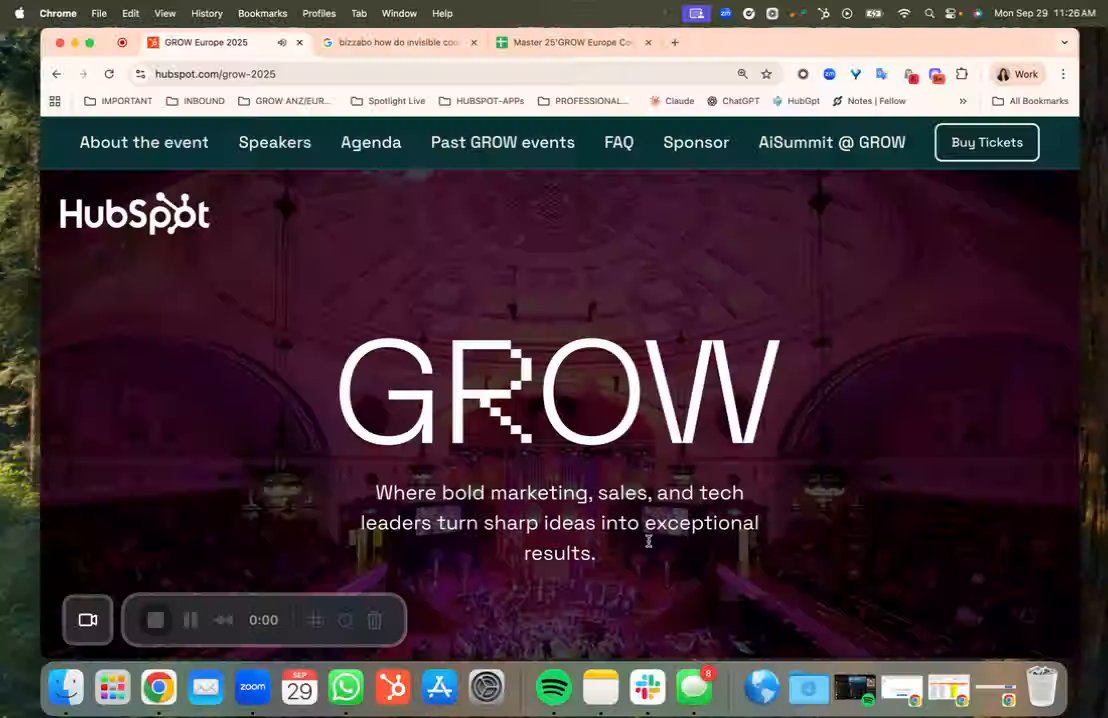
Task: Open the Claude bookmark
Action: click(672, 101)
